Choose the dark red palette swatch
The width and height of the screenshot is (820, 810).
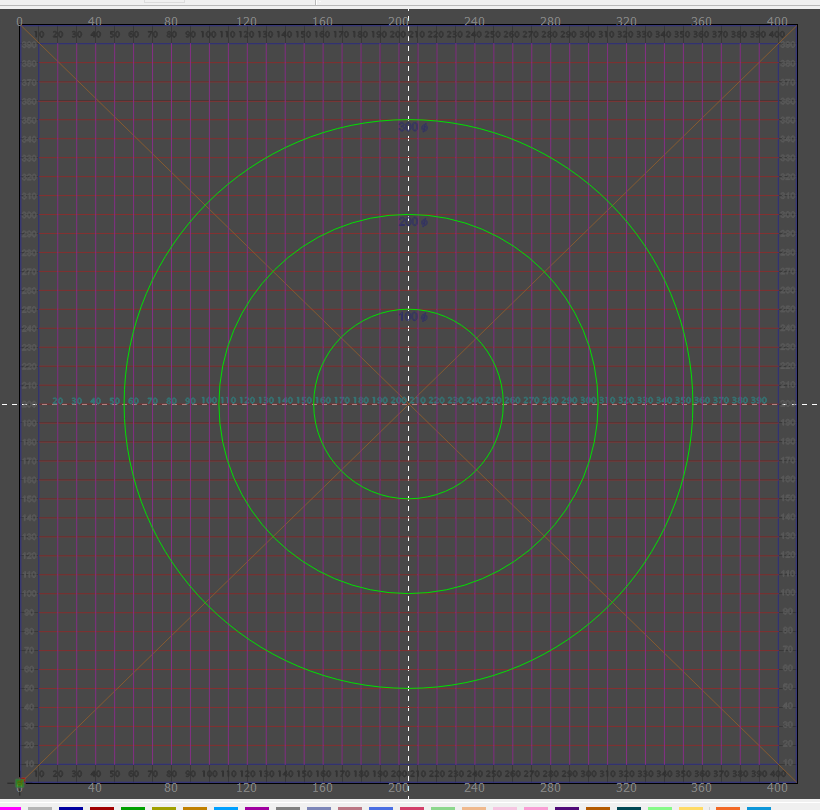click(102, 807)
